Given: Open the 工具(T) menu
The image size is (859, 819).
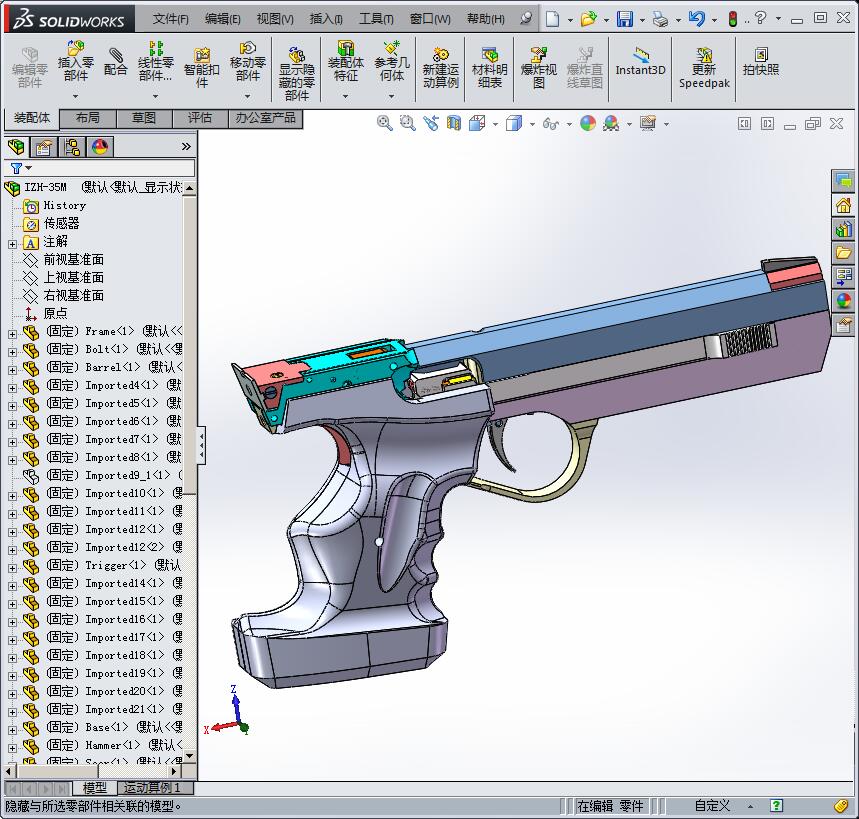Looking at the screenshot, I should [376, 19].
